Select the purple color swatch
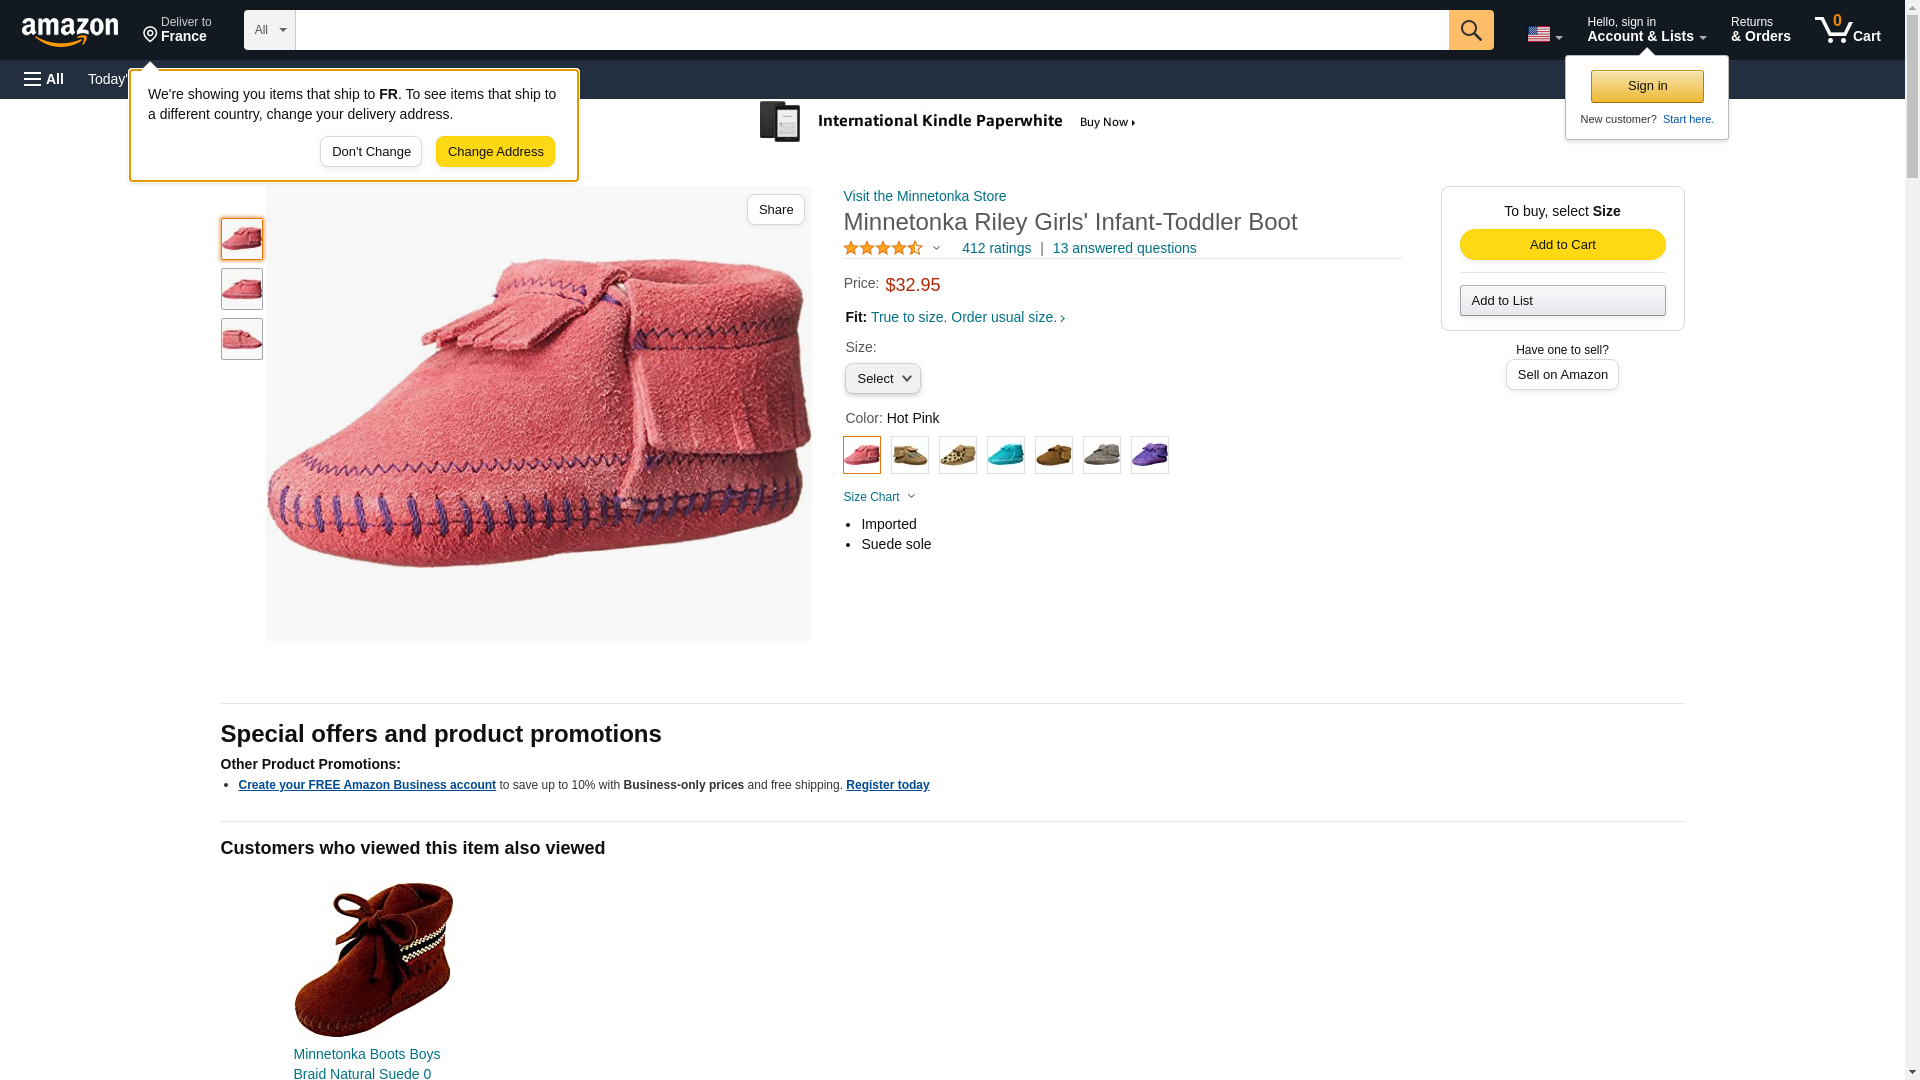The width and height of the screenshot is (1920, 1080). click(1149, 455)
